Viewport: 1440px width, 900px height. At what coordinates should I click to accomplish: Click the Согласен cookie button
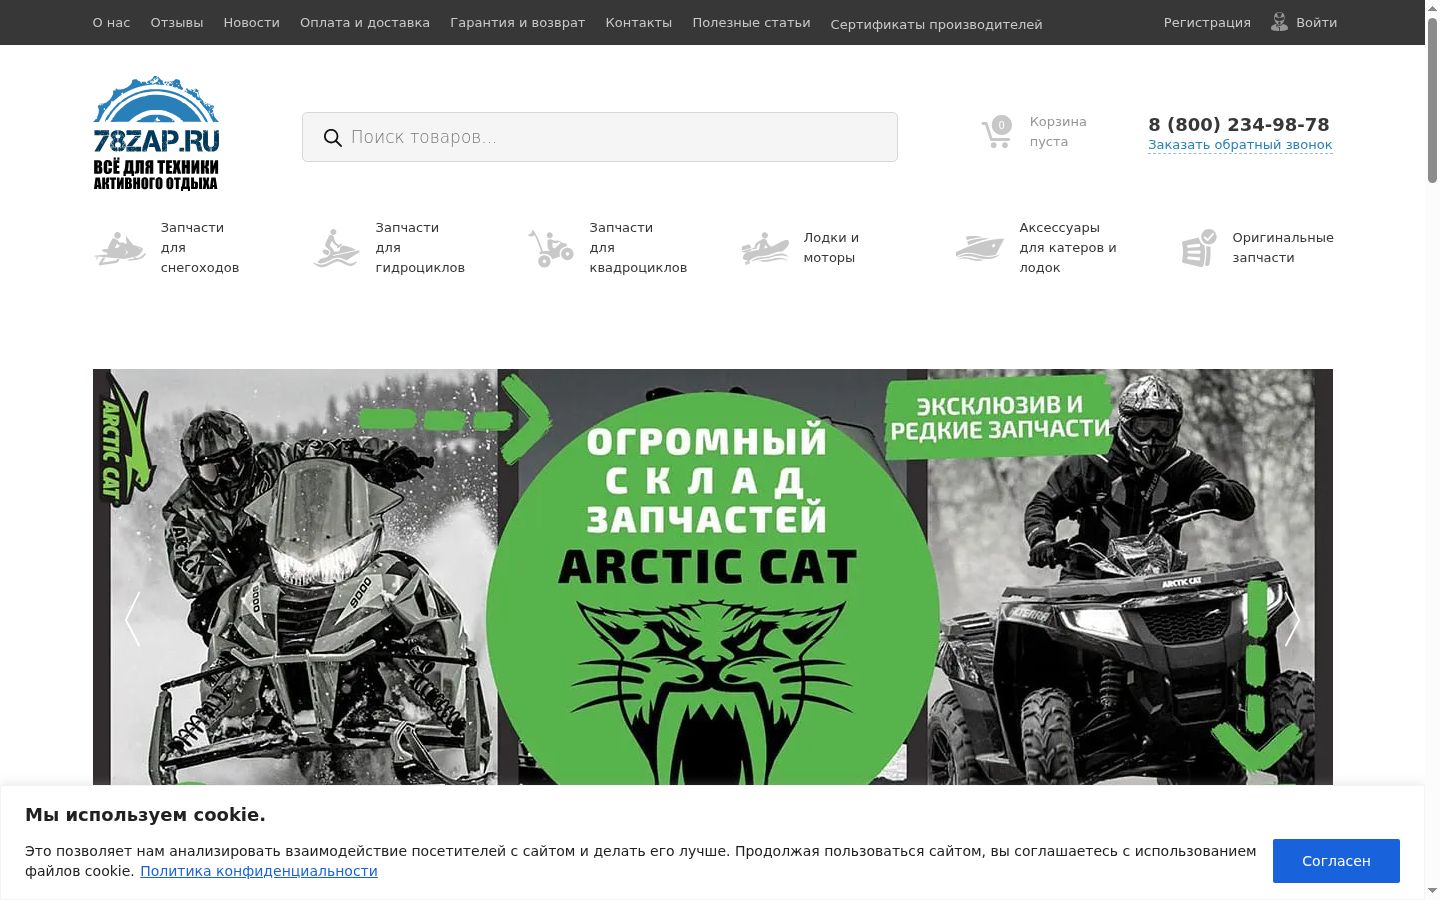coord(1336,861)
